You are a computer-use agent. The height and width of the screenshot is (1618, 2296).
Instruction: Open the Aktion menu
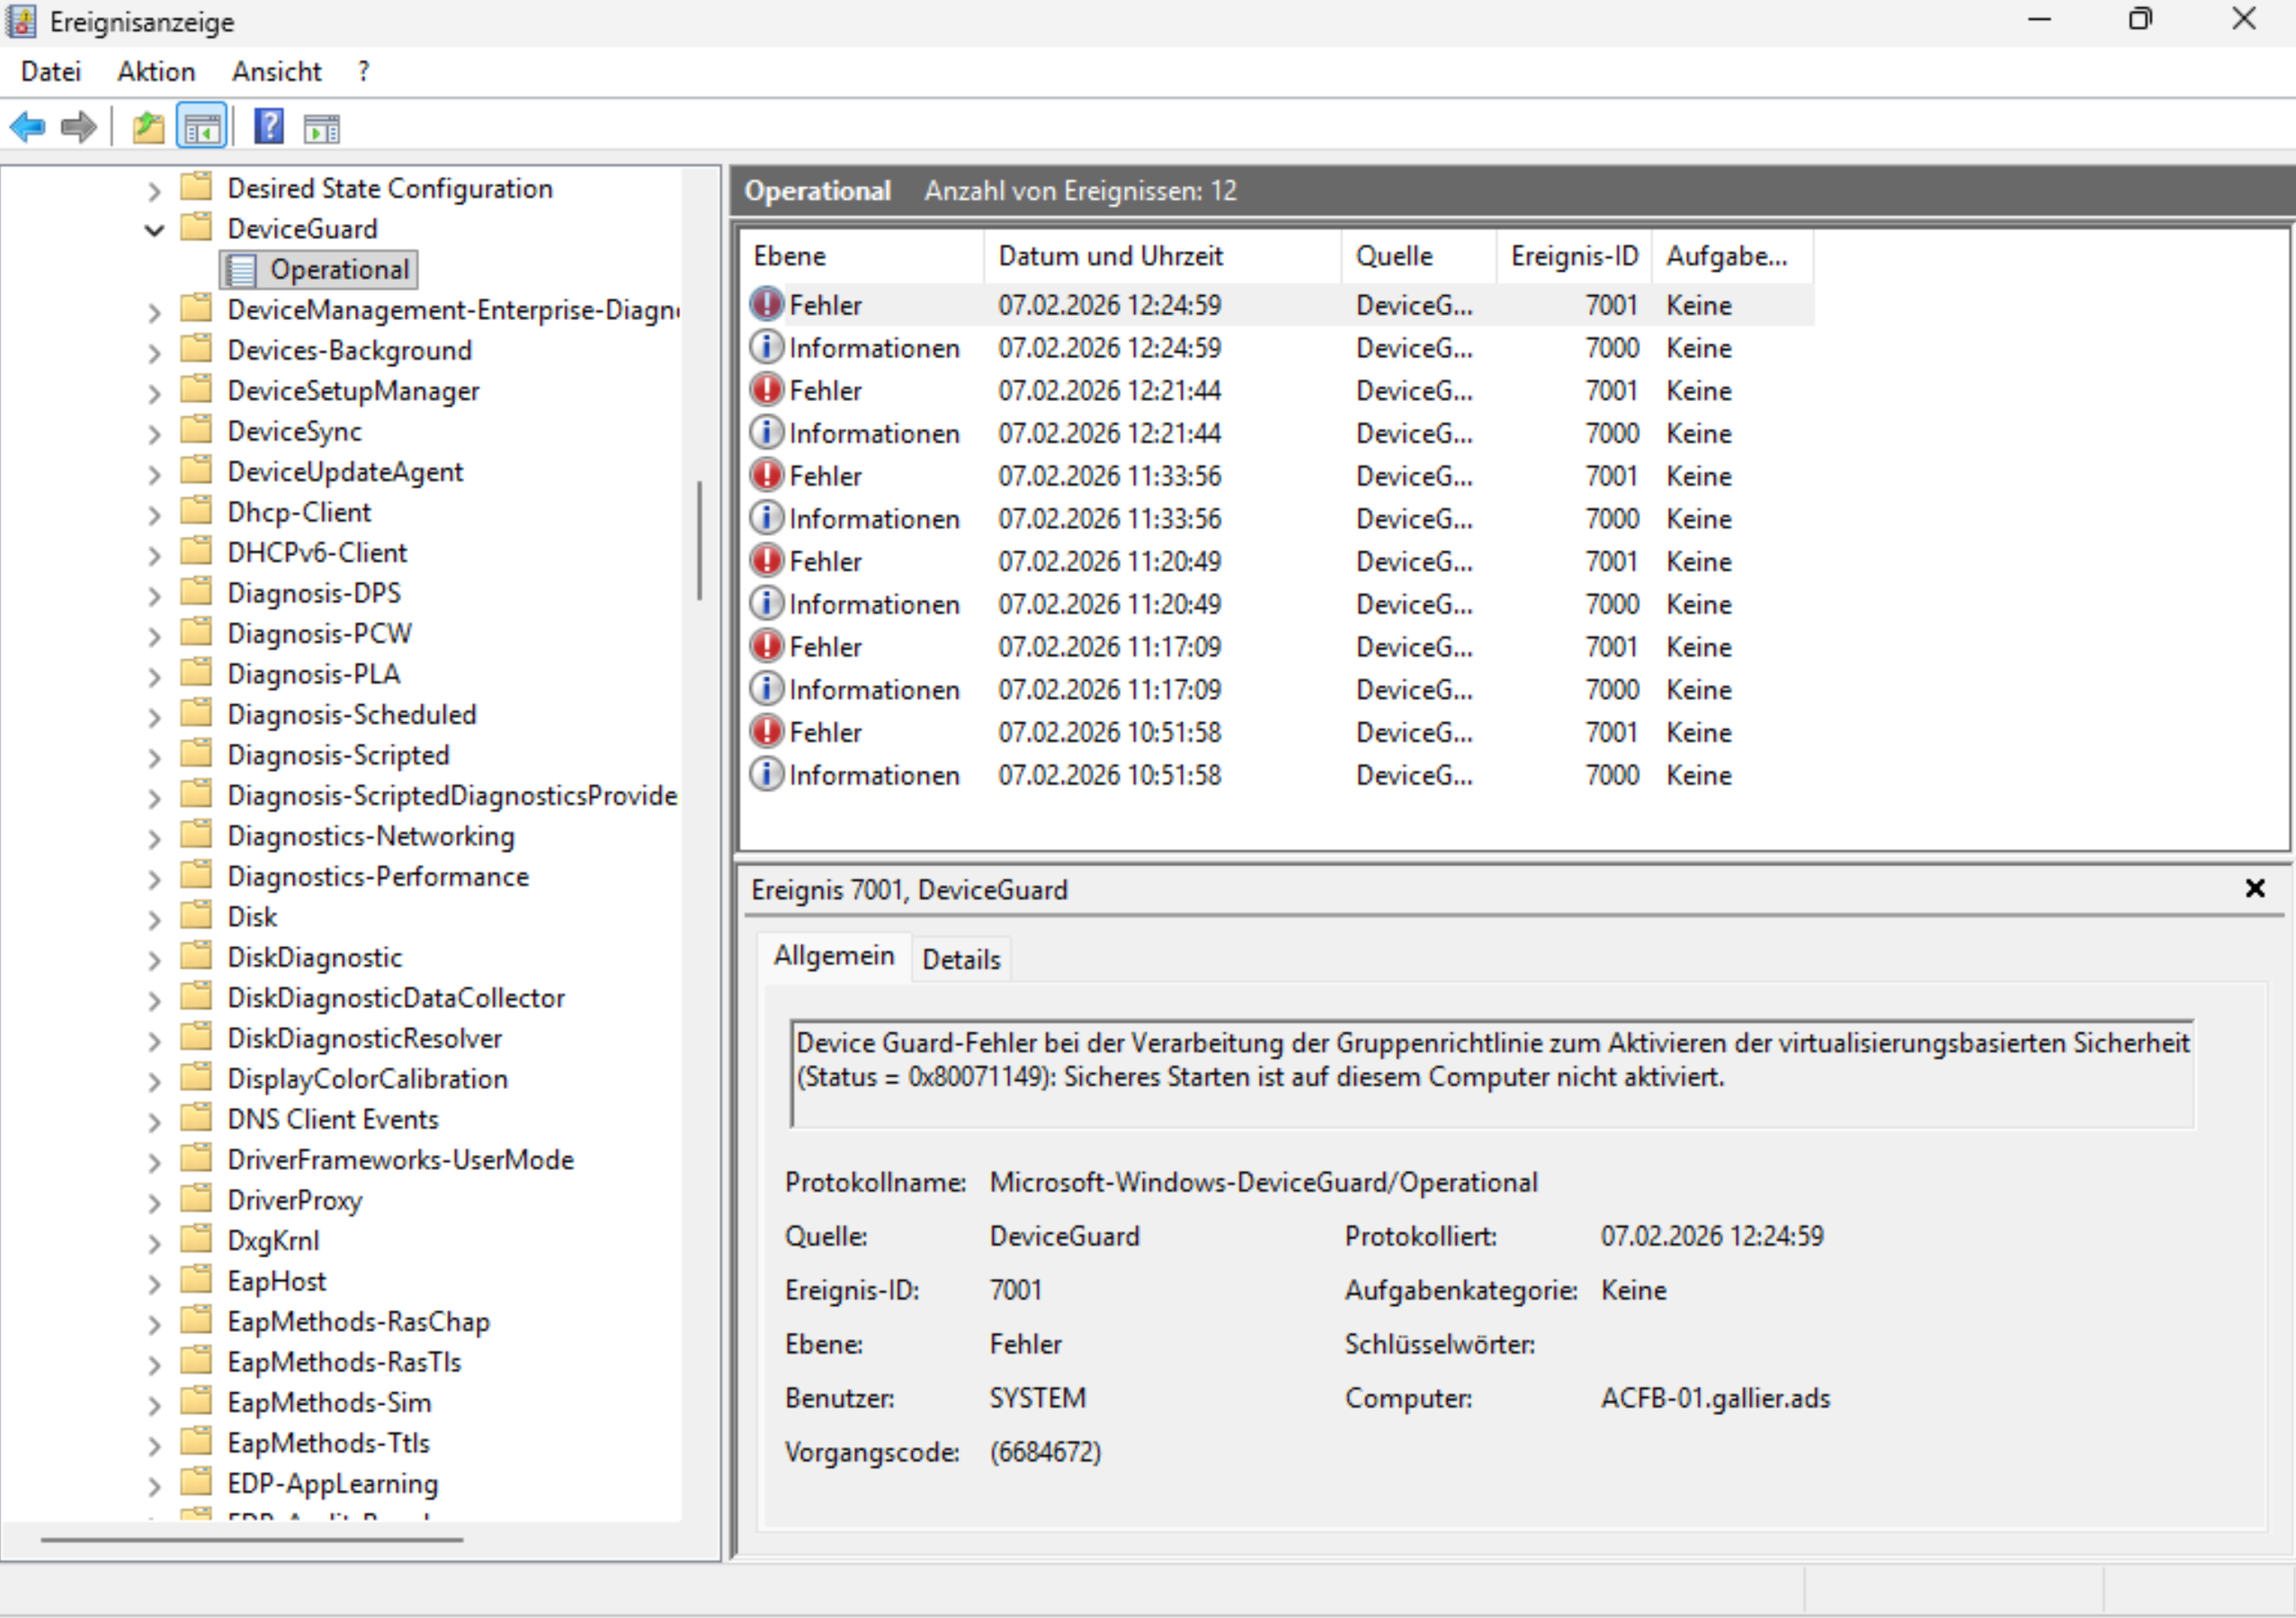[156, 72]
